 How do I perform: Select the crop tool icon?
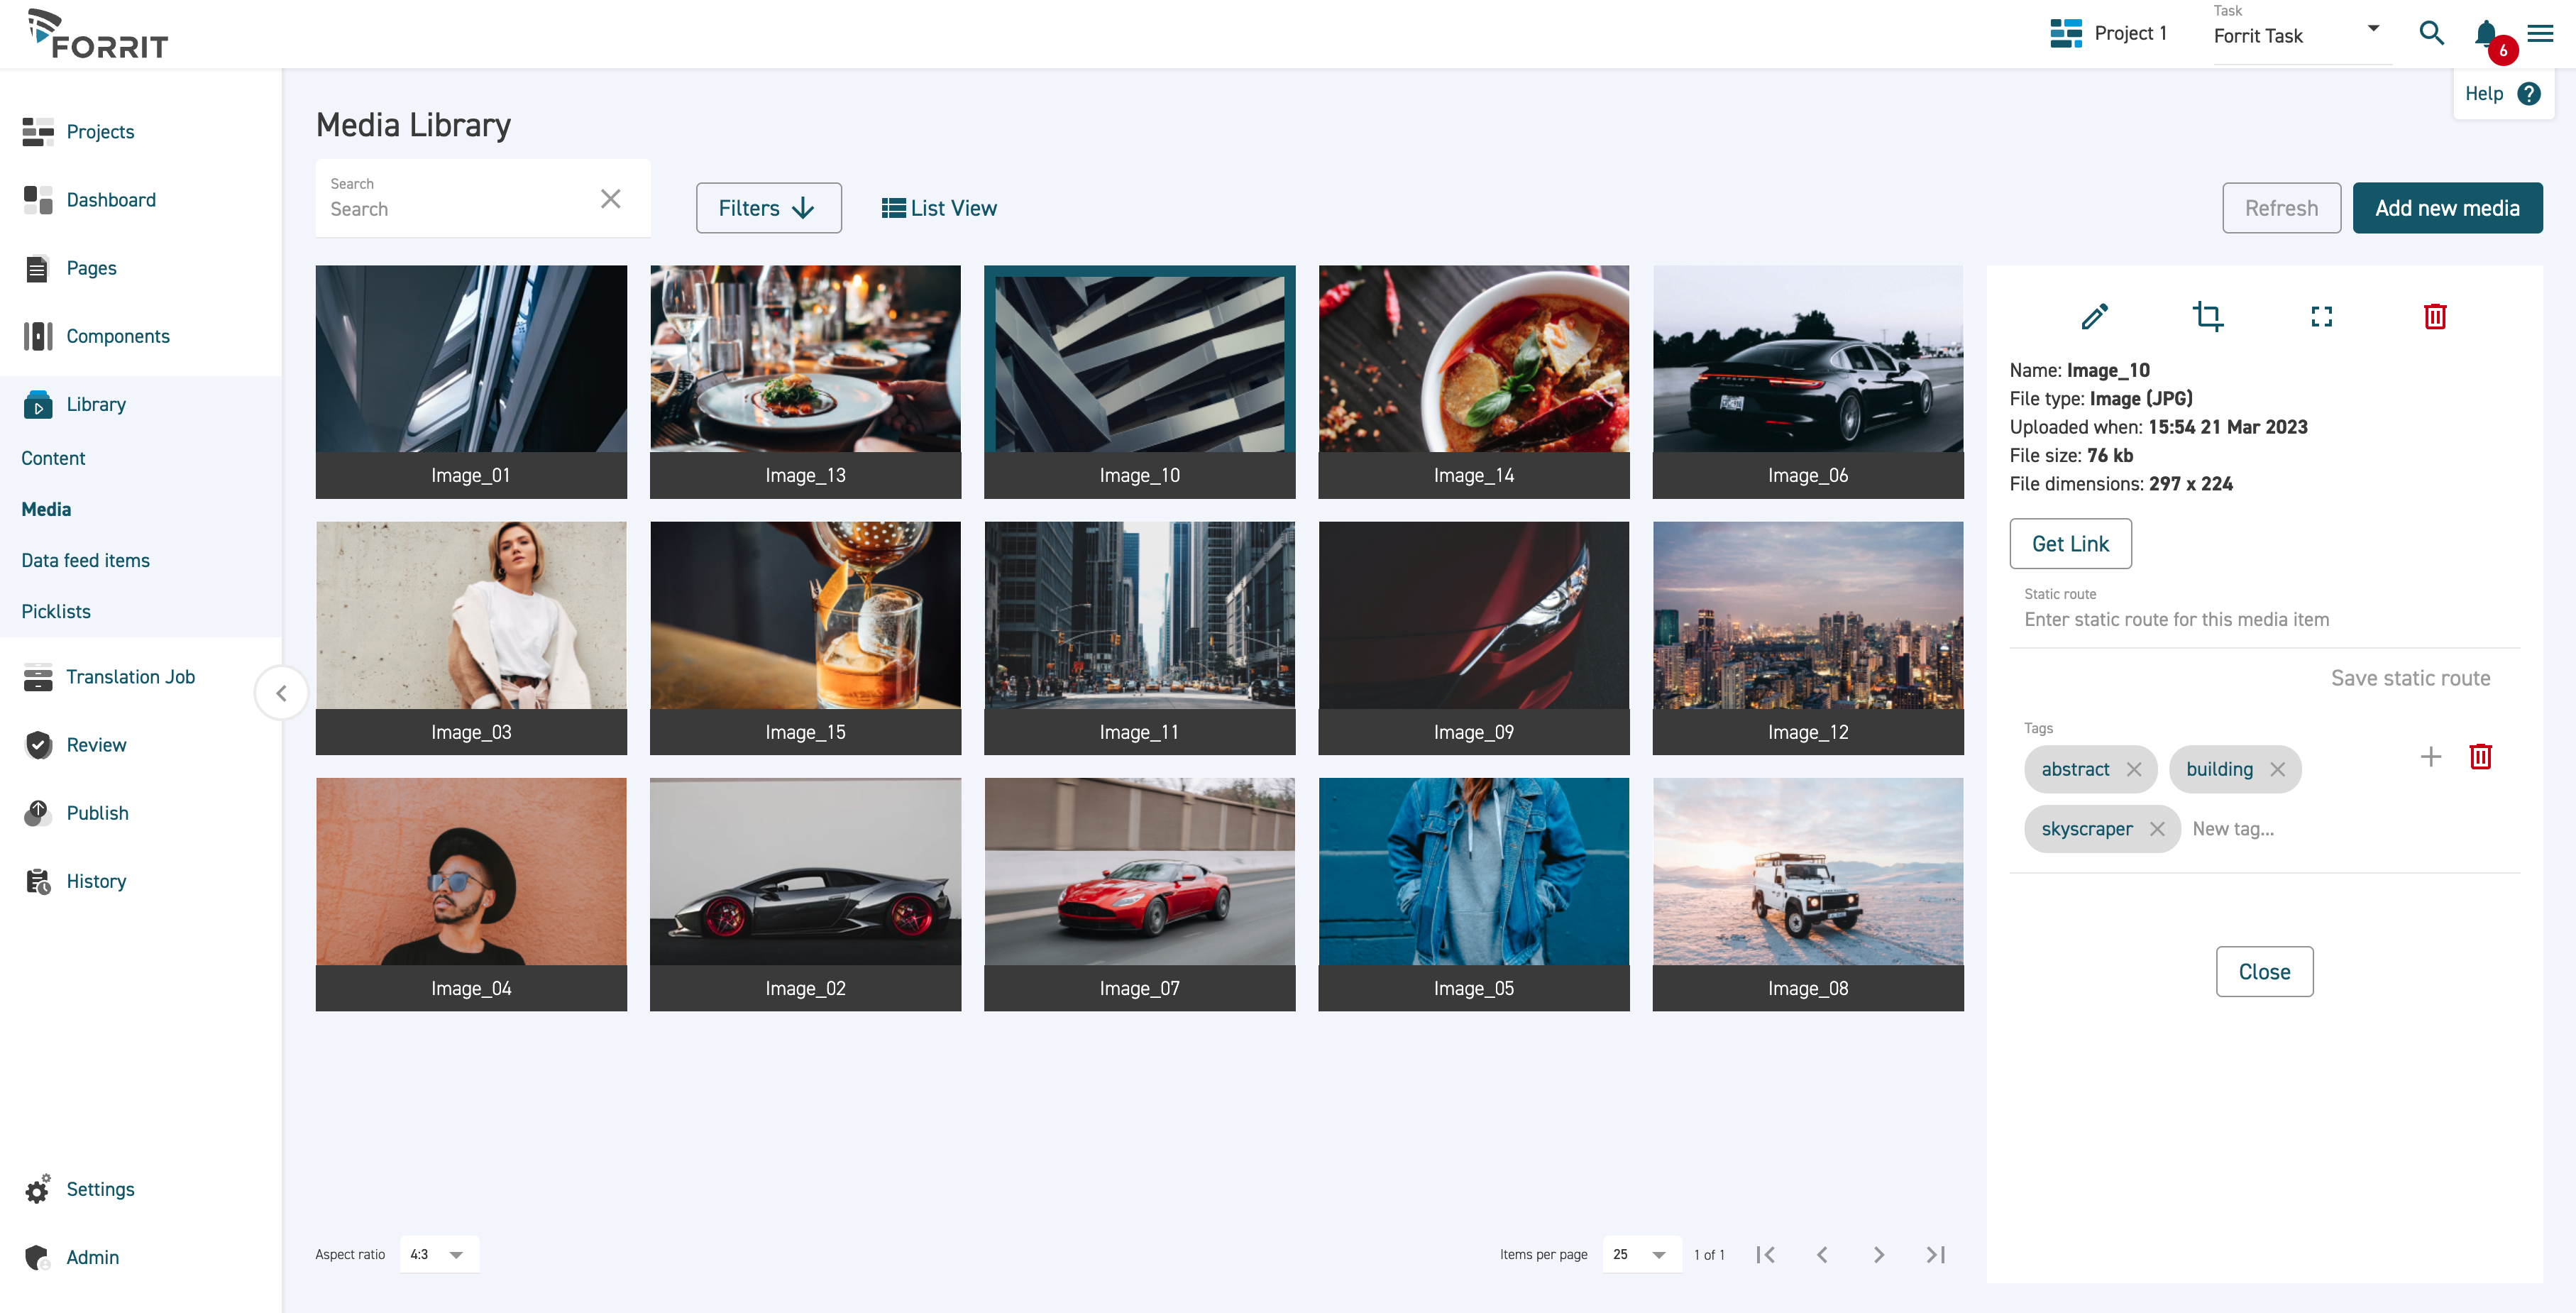pyautogui.click(x=2207, y=317)
